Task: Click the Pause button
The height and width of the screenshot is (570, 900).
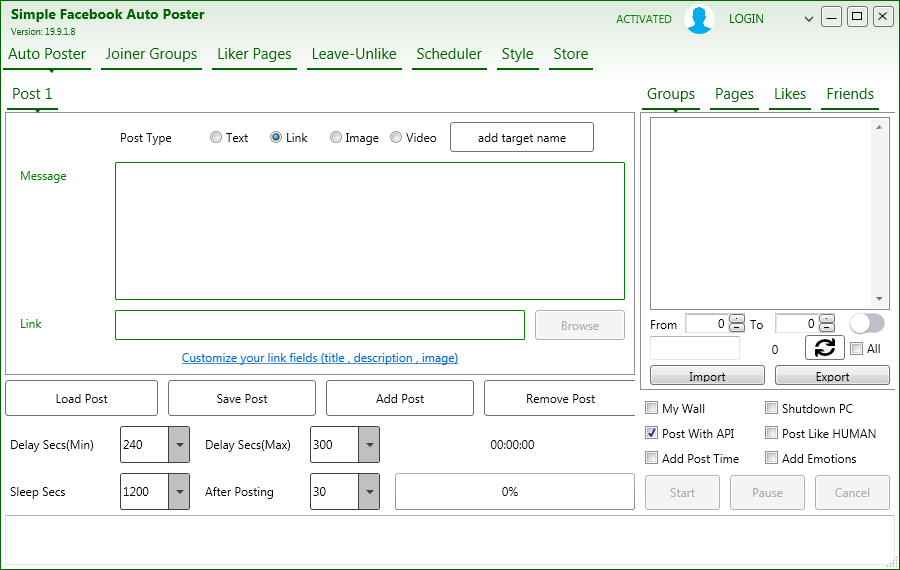Action: coord(767,493)
